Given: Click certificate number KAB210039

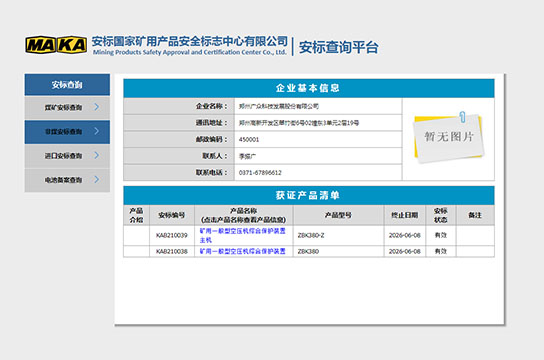Looking at the screenshot, I should 172,235.
